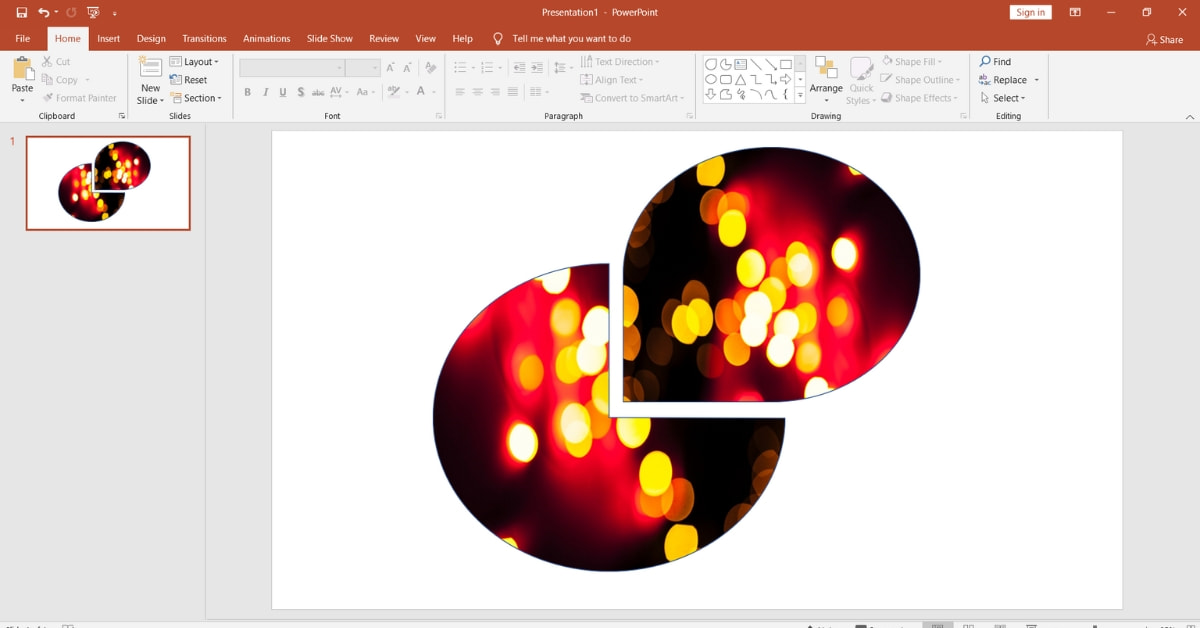
Task: Select the Isosceles Triangle shape
Action: click(741, 79)
